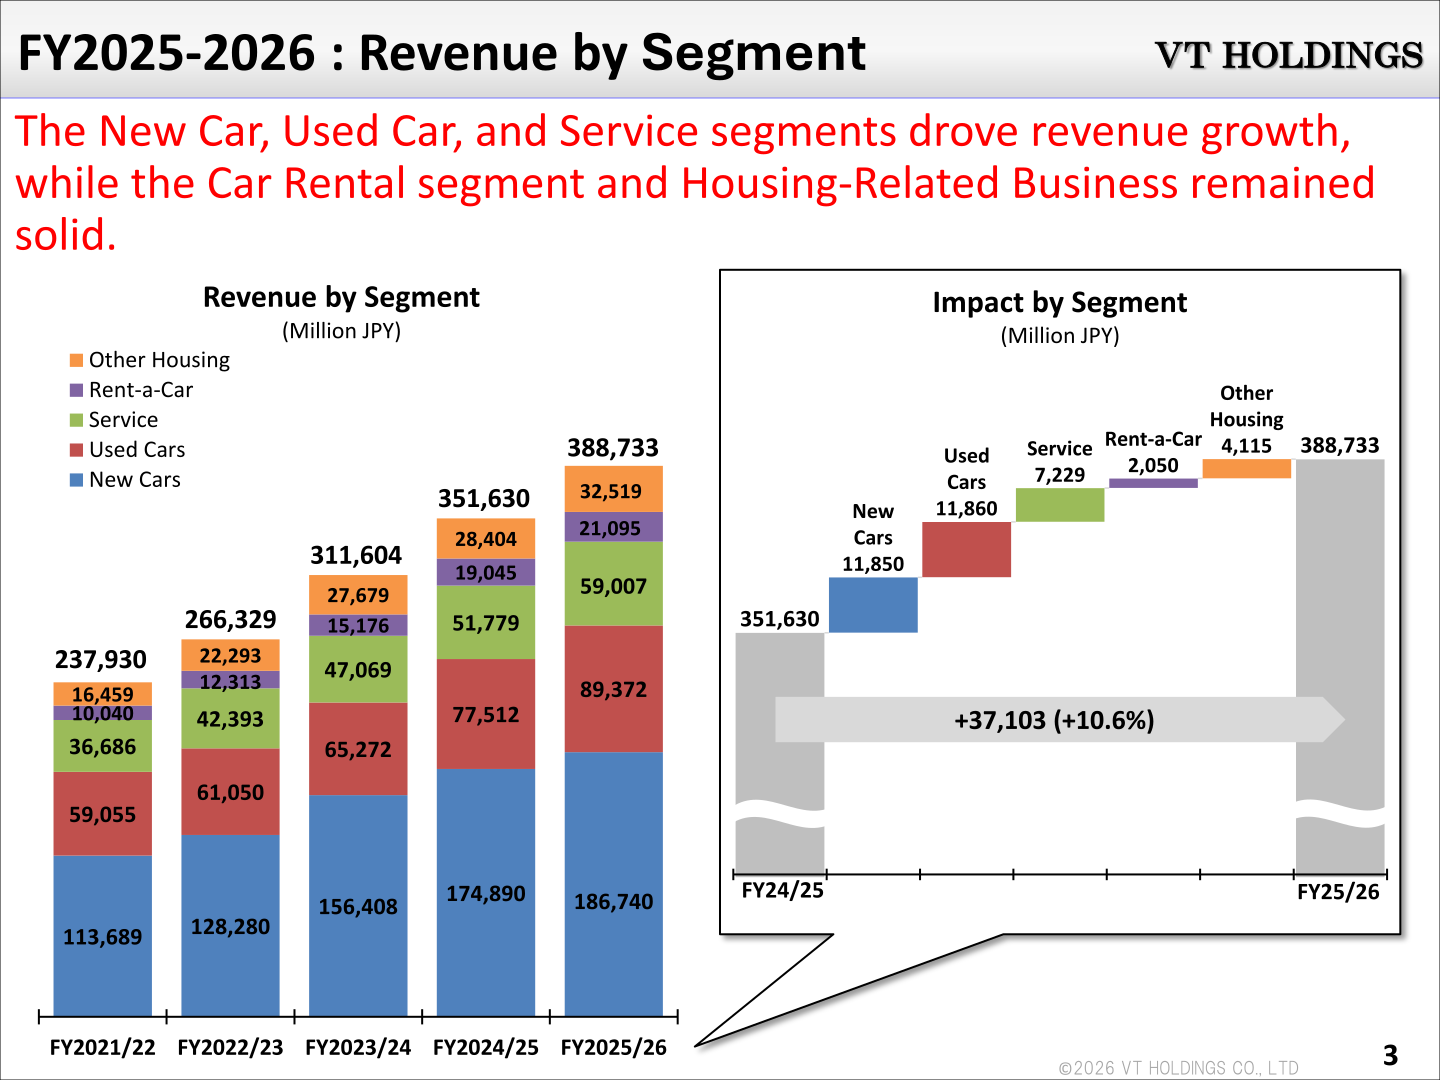The width and height of the screenshot is (1440, 1080).
Task: Click the blue New Cars waterfall bar
Action: (x=873, y=605)
